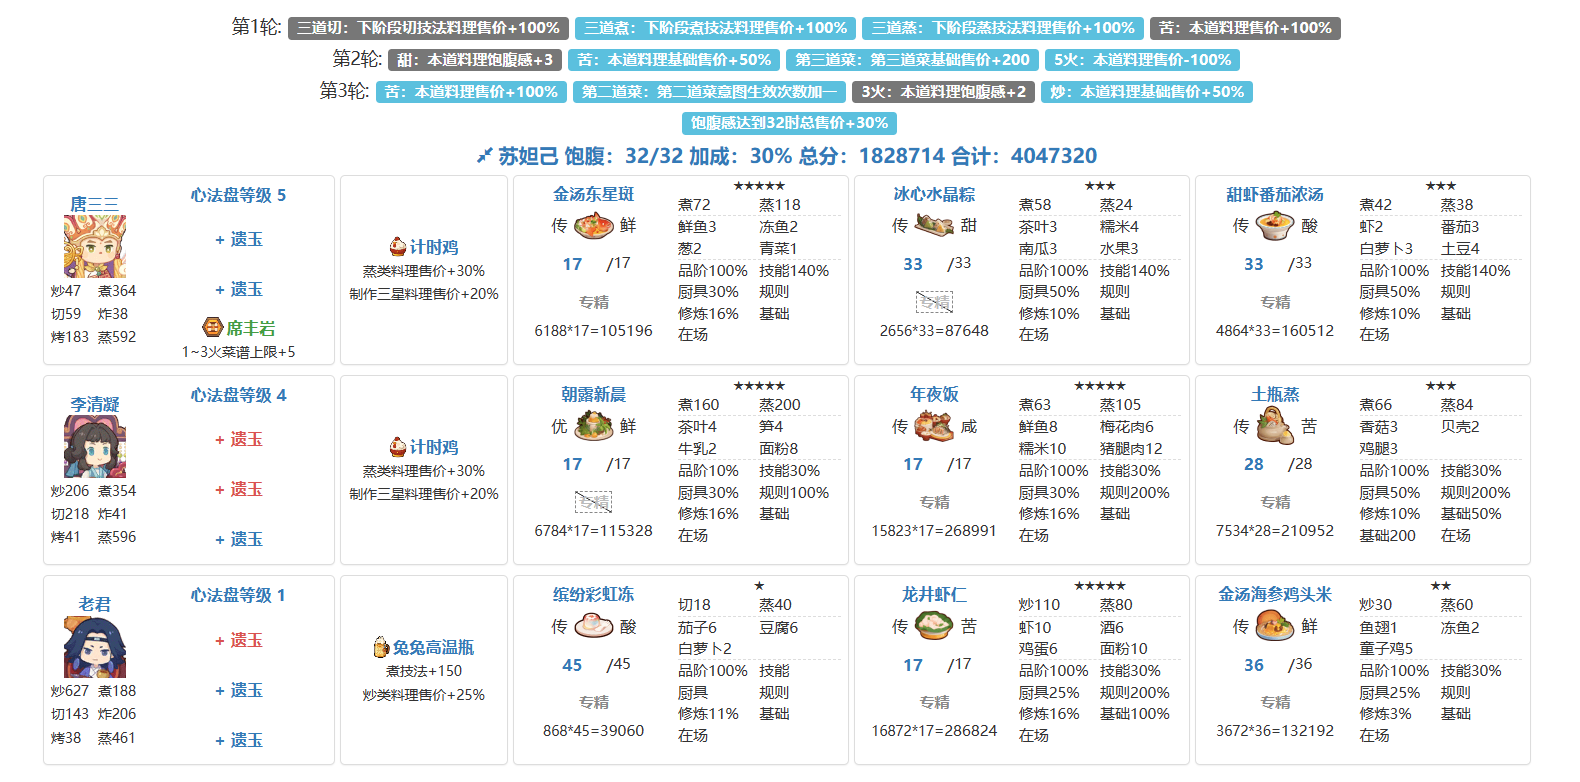Screen dimensions: 1580x782
Task: Open the 金汤东星斑 recipe link
Action: point(593,194)
